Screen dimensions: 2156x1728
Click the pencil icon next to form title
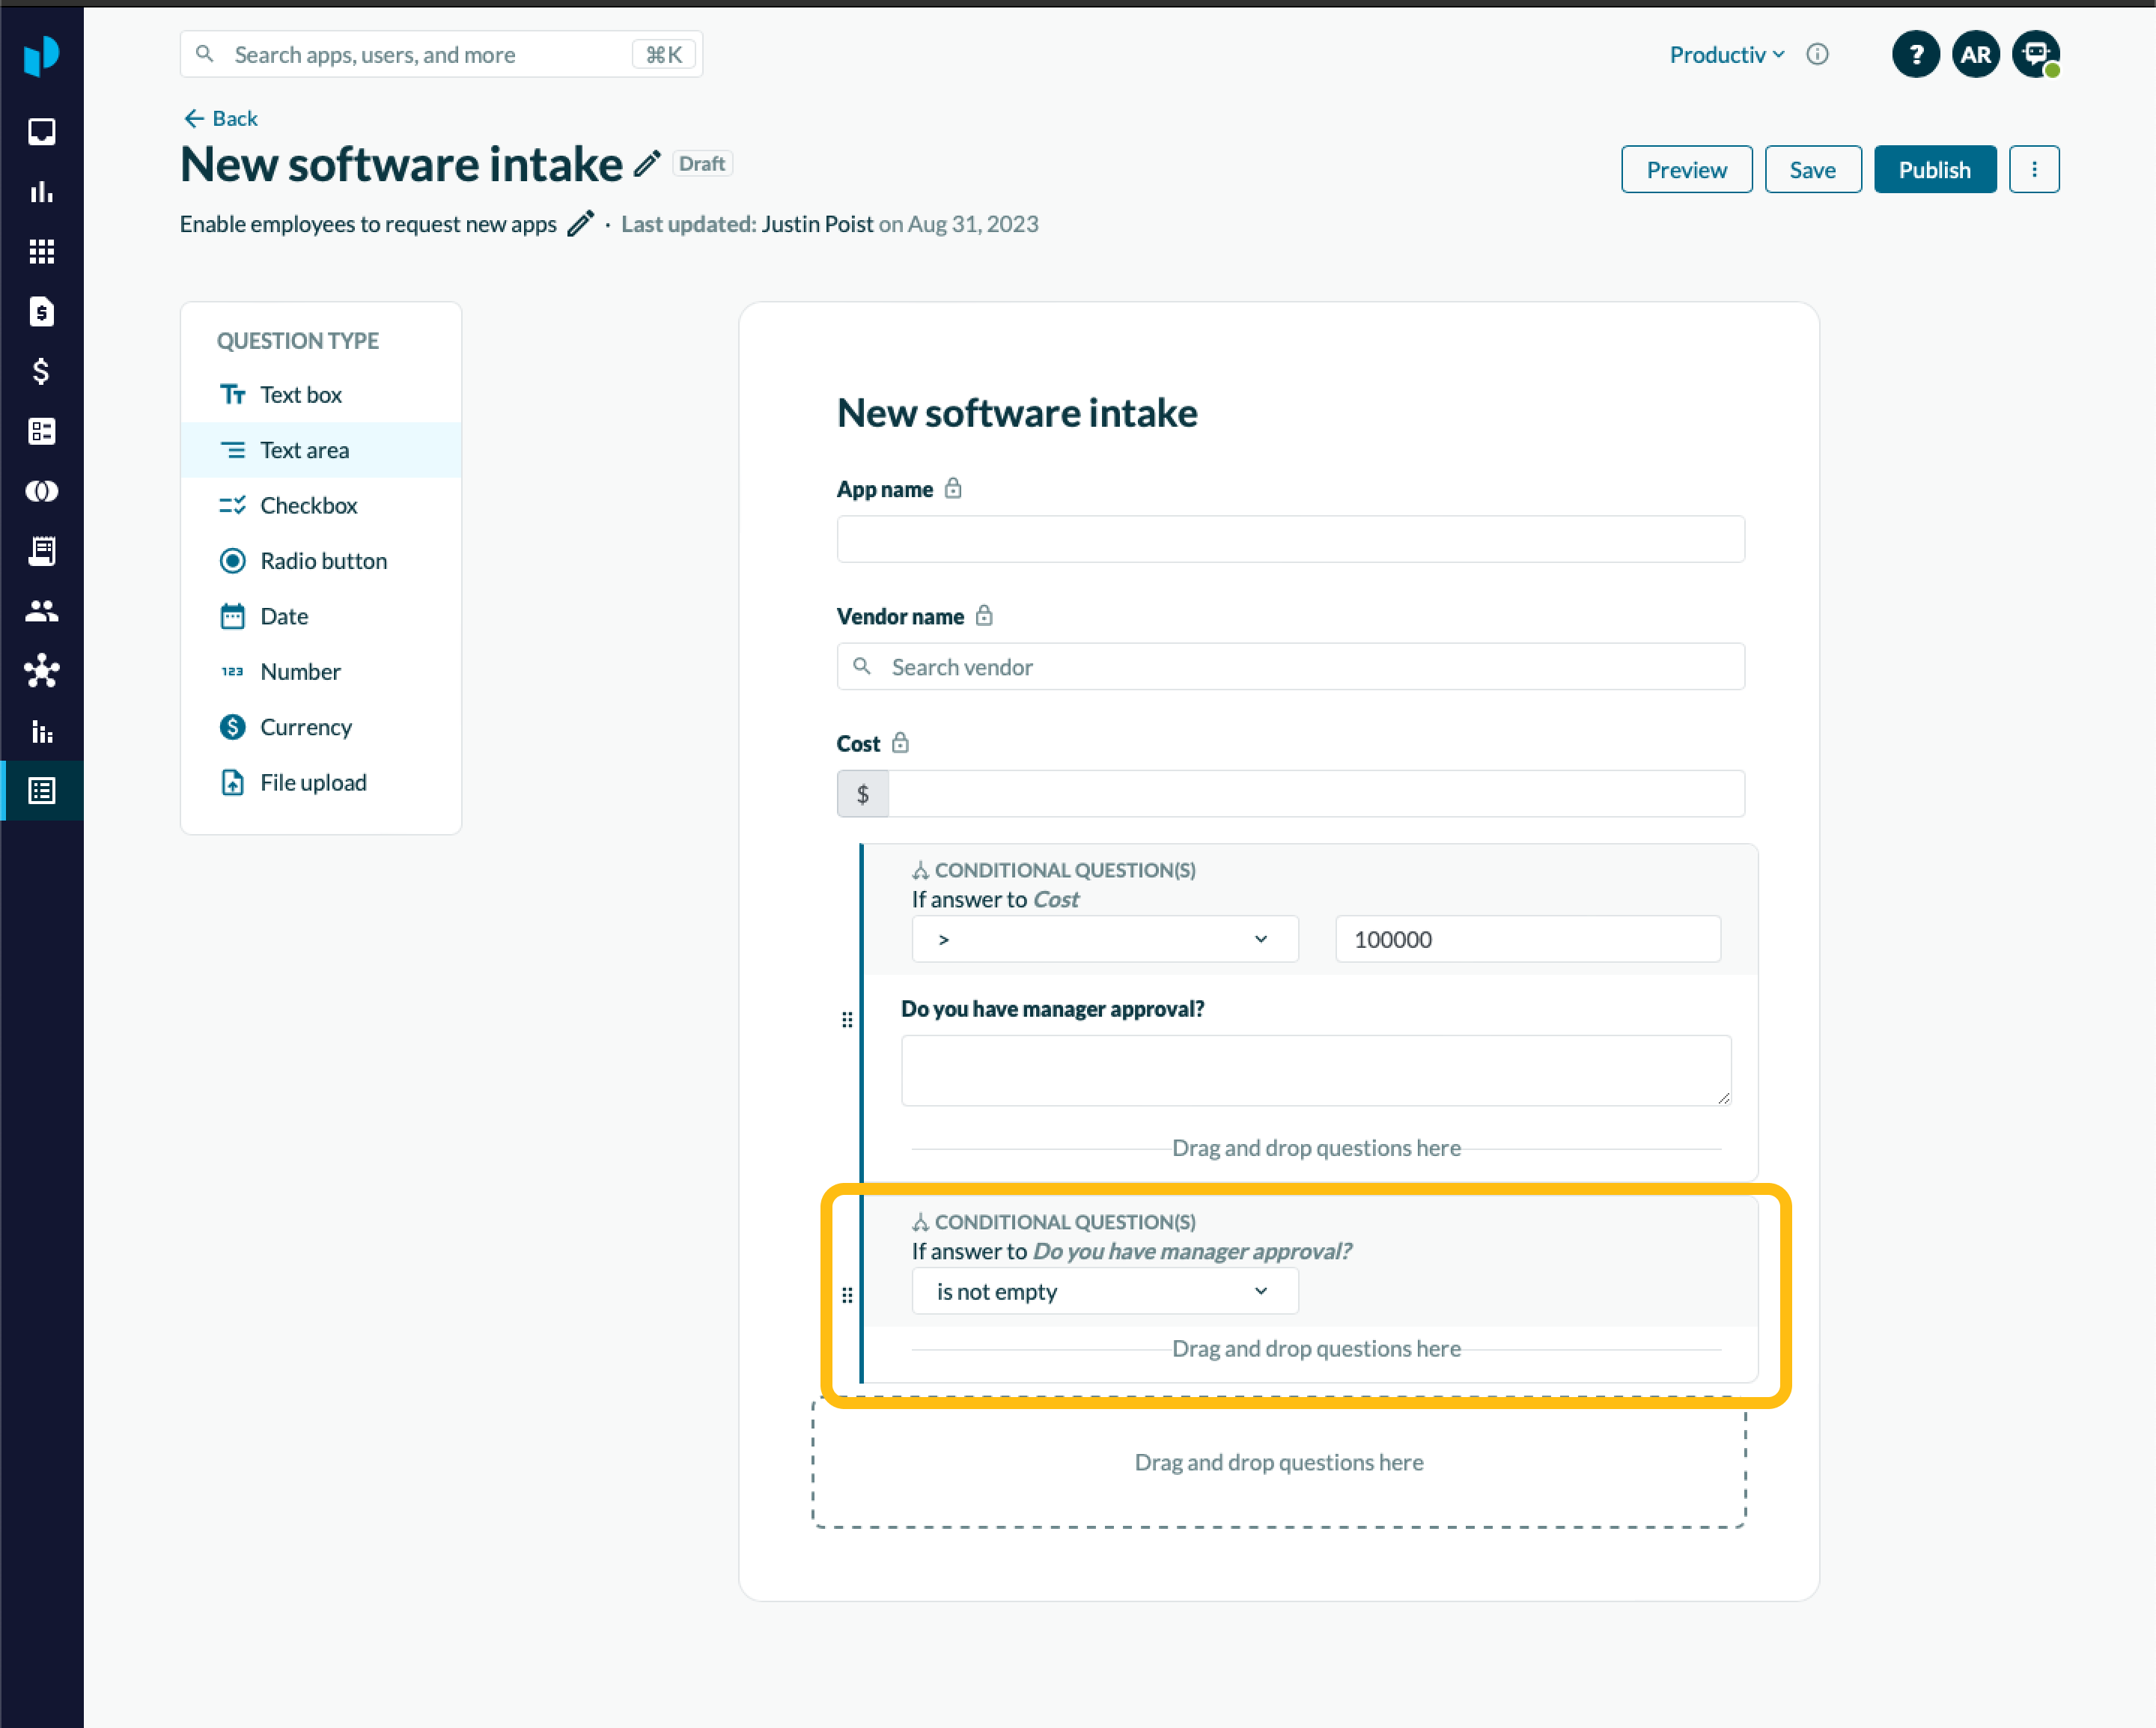click(647, 163)
